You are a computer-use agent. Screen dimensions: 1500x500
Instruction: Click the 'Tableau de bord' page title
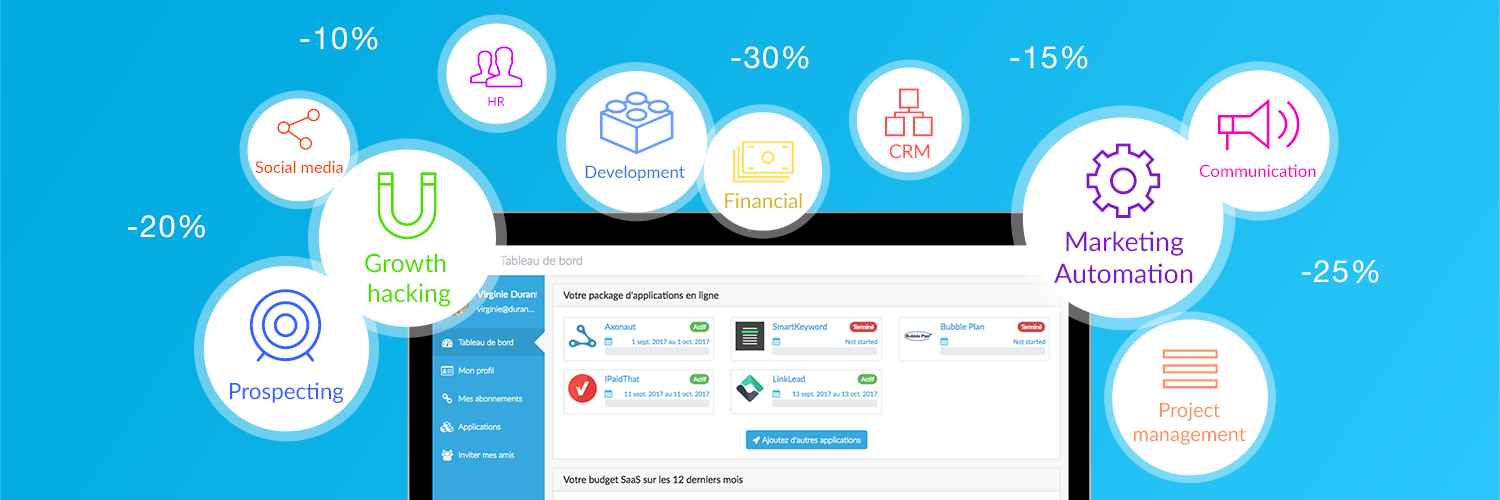(541, 261)
